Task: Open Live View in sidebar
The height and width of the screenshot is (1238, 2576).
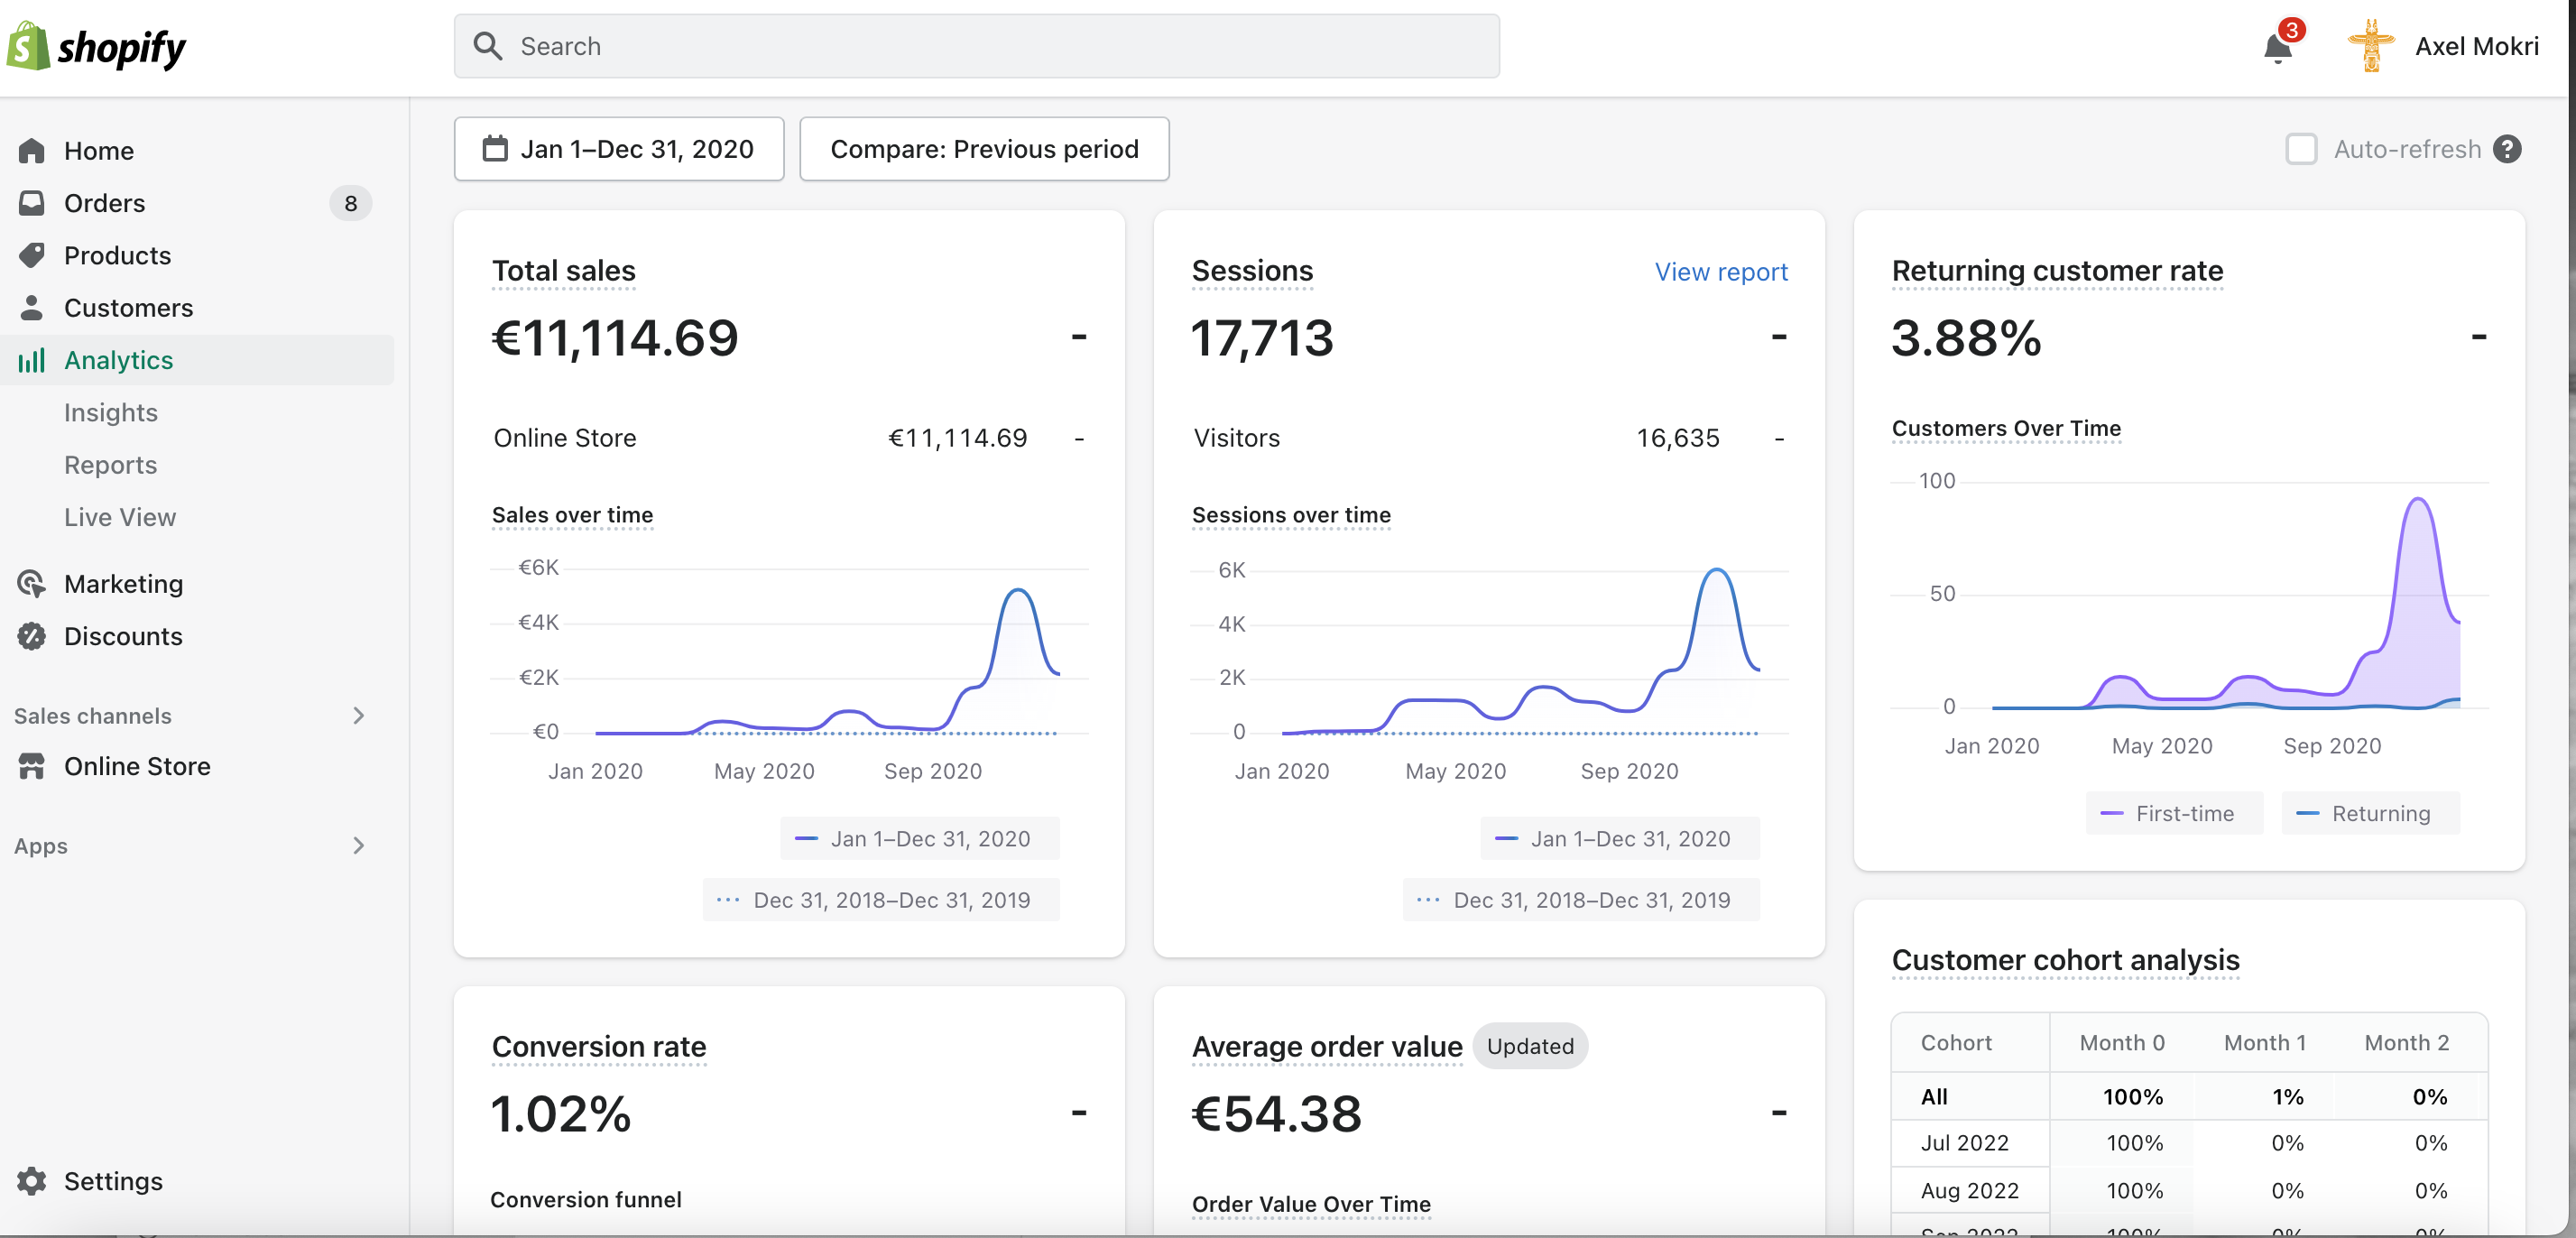Action: pos(120,517)
